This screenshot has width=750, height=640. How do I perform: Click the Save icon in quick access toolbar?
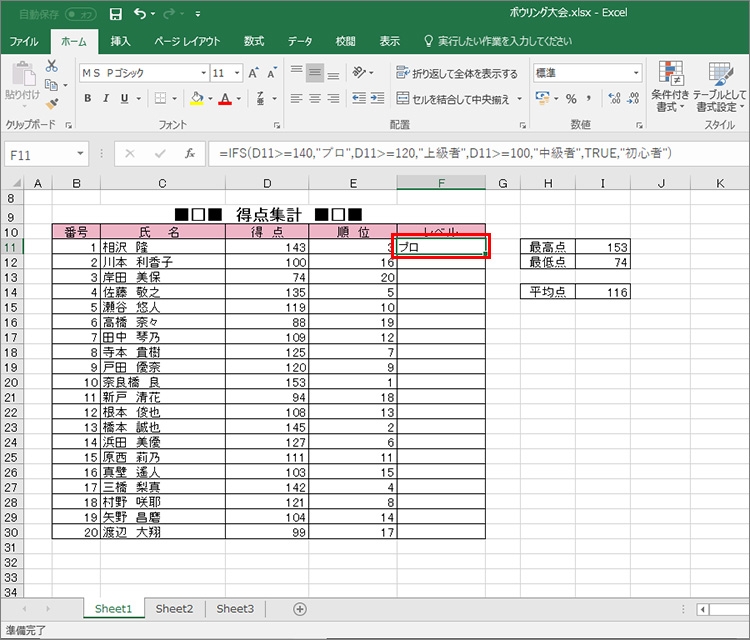coord(116,15)
